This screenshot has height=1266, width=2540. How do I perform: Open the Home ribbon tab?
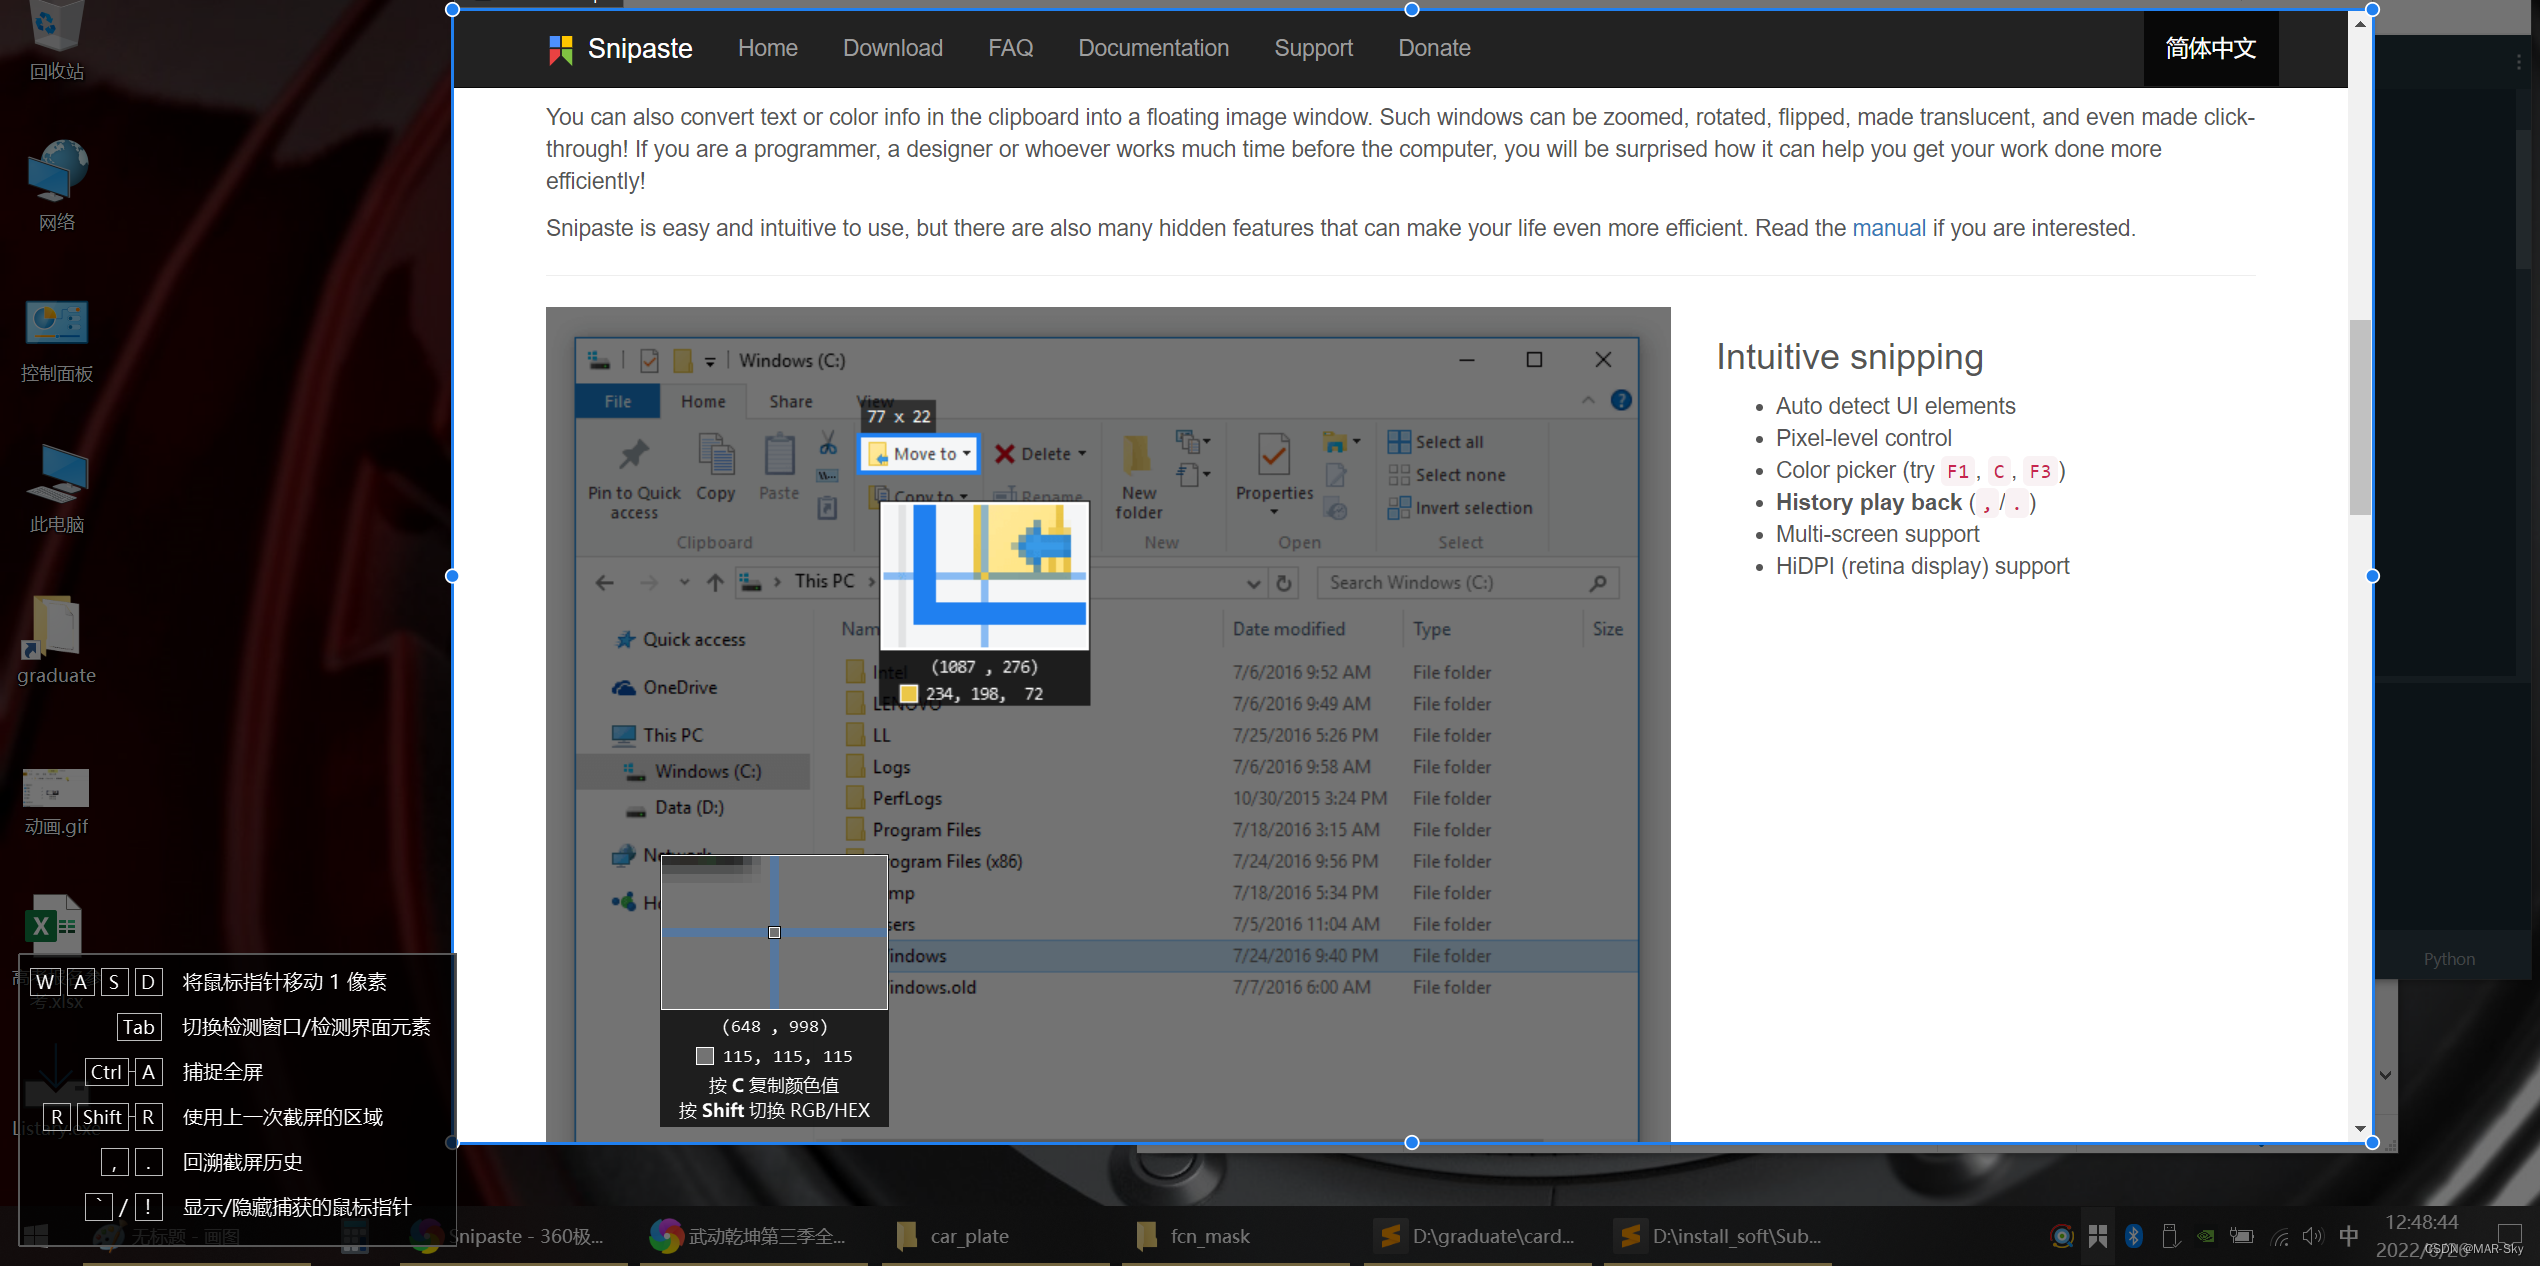pos(701,400)
